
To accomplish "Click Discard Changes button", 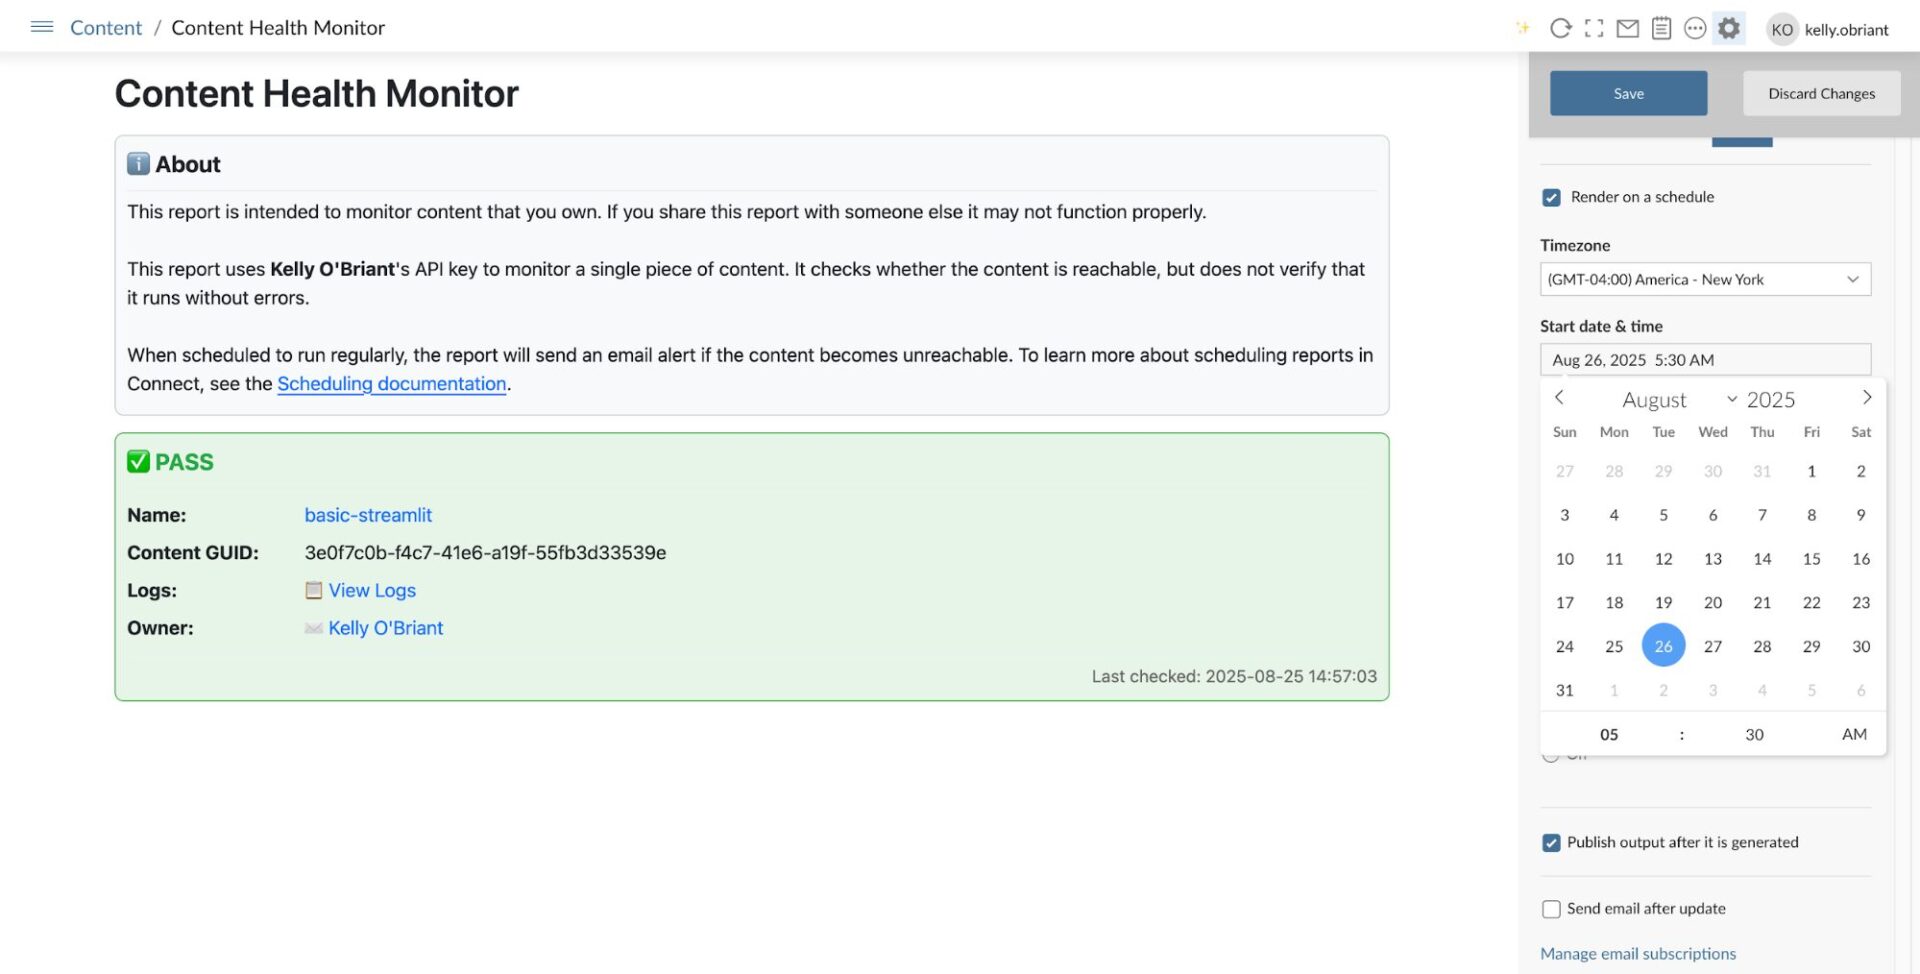I will (1821, 94).
